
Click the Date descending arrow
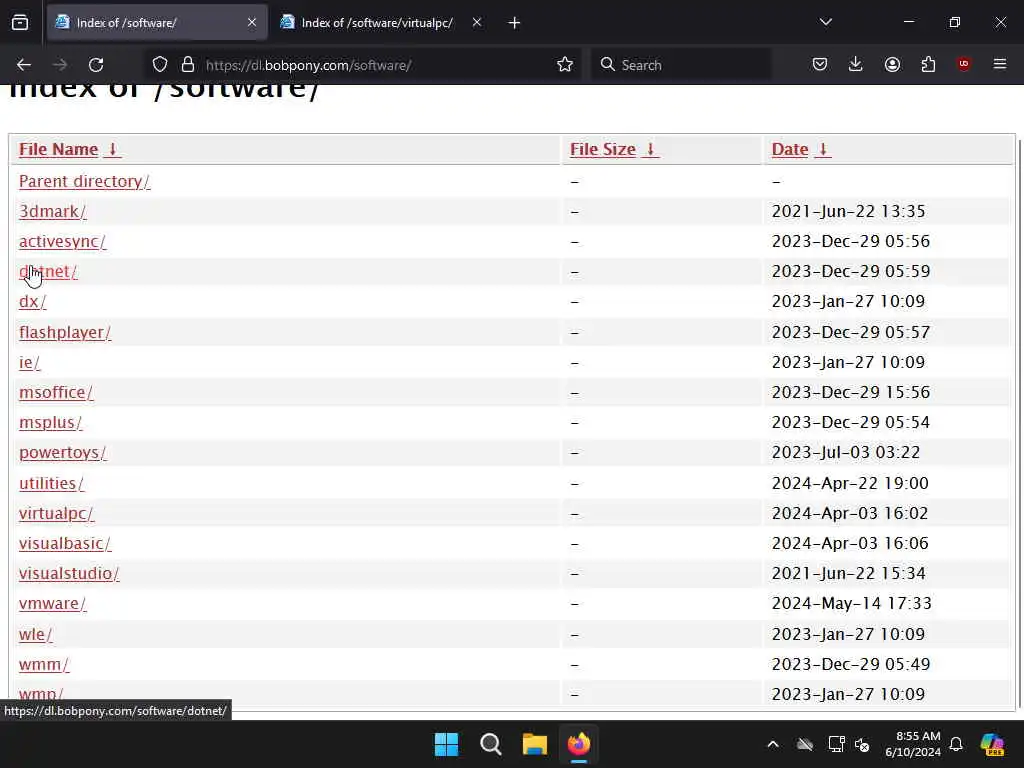coord(823,150)
